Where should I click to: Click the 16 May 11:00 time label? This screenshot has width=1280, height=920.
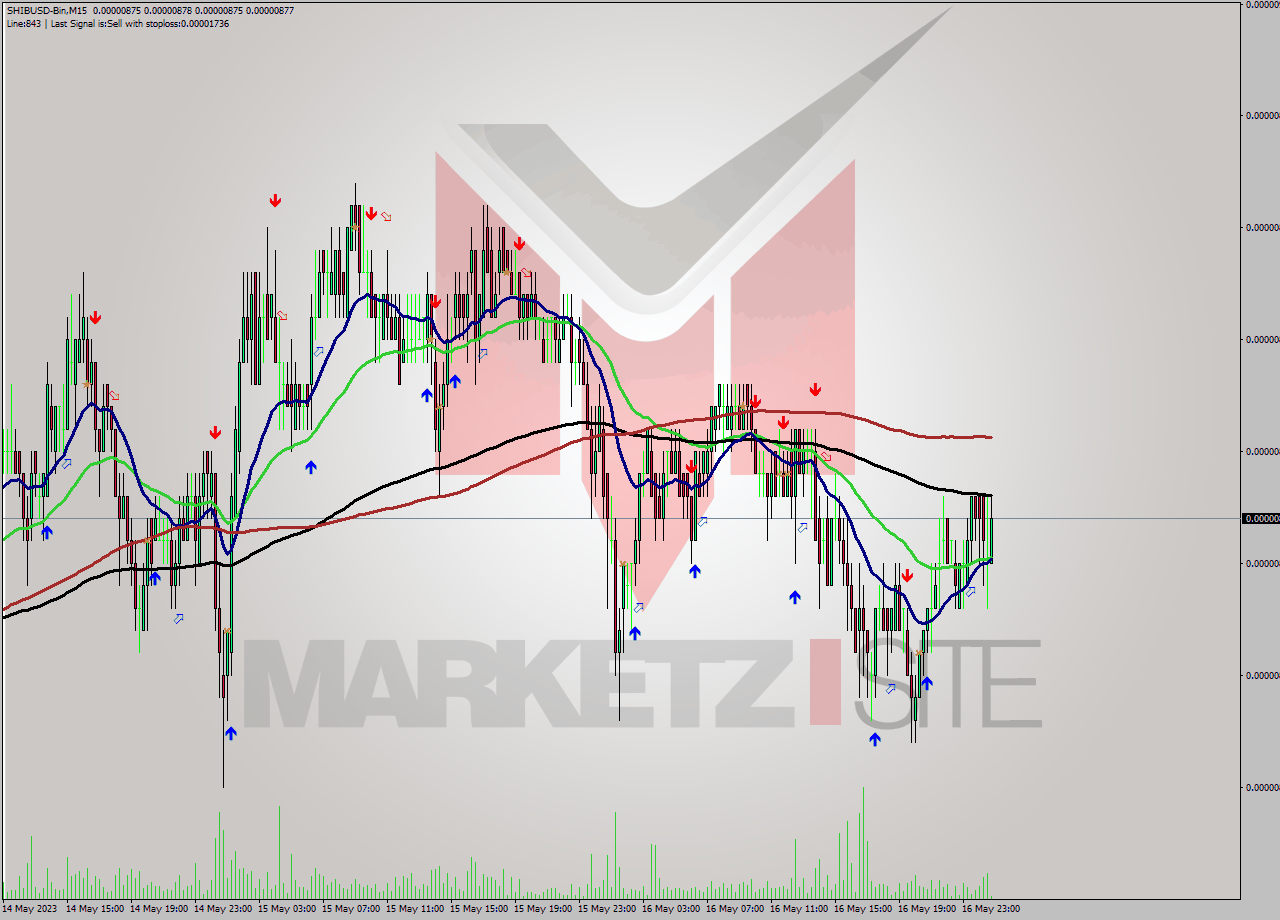tap(801, 909)
